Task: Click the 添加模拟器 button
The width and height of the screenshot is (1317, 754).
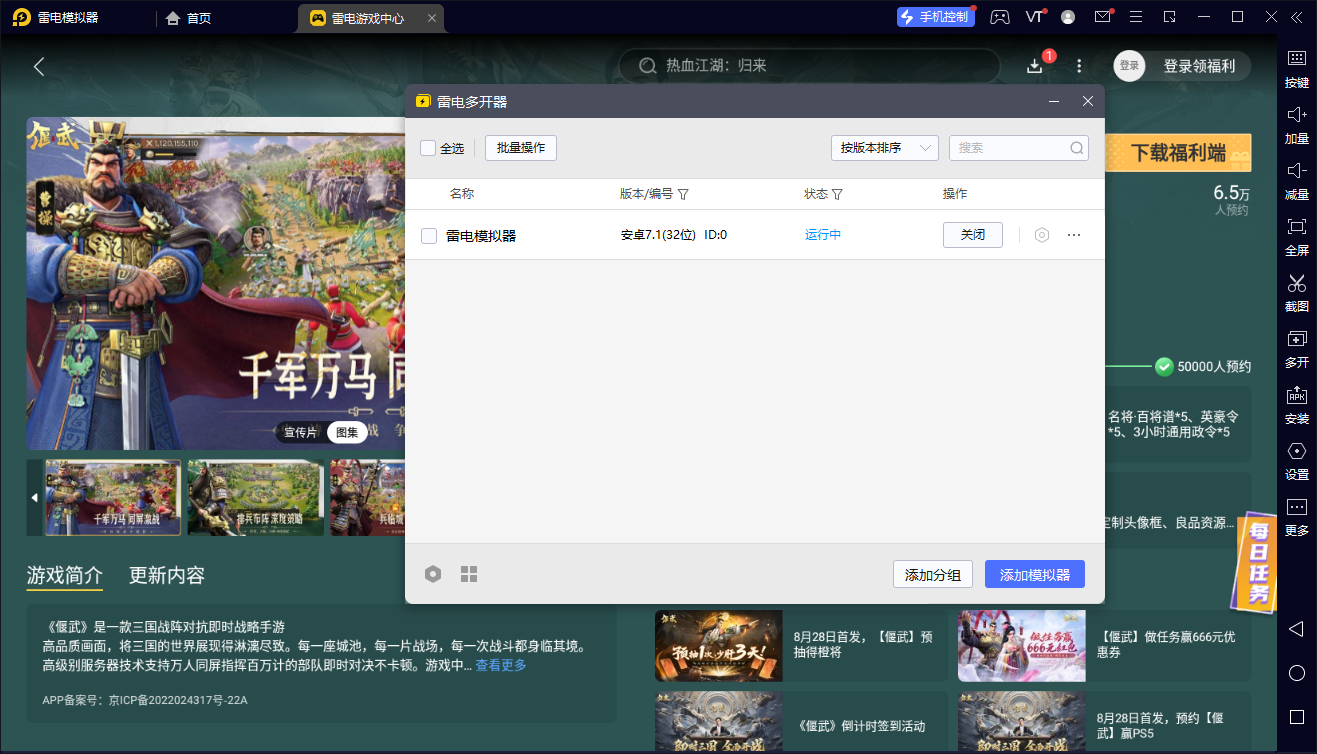Action: pyautogui.click(x=1035, y=575)
